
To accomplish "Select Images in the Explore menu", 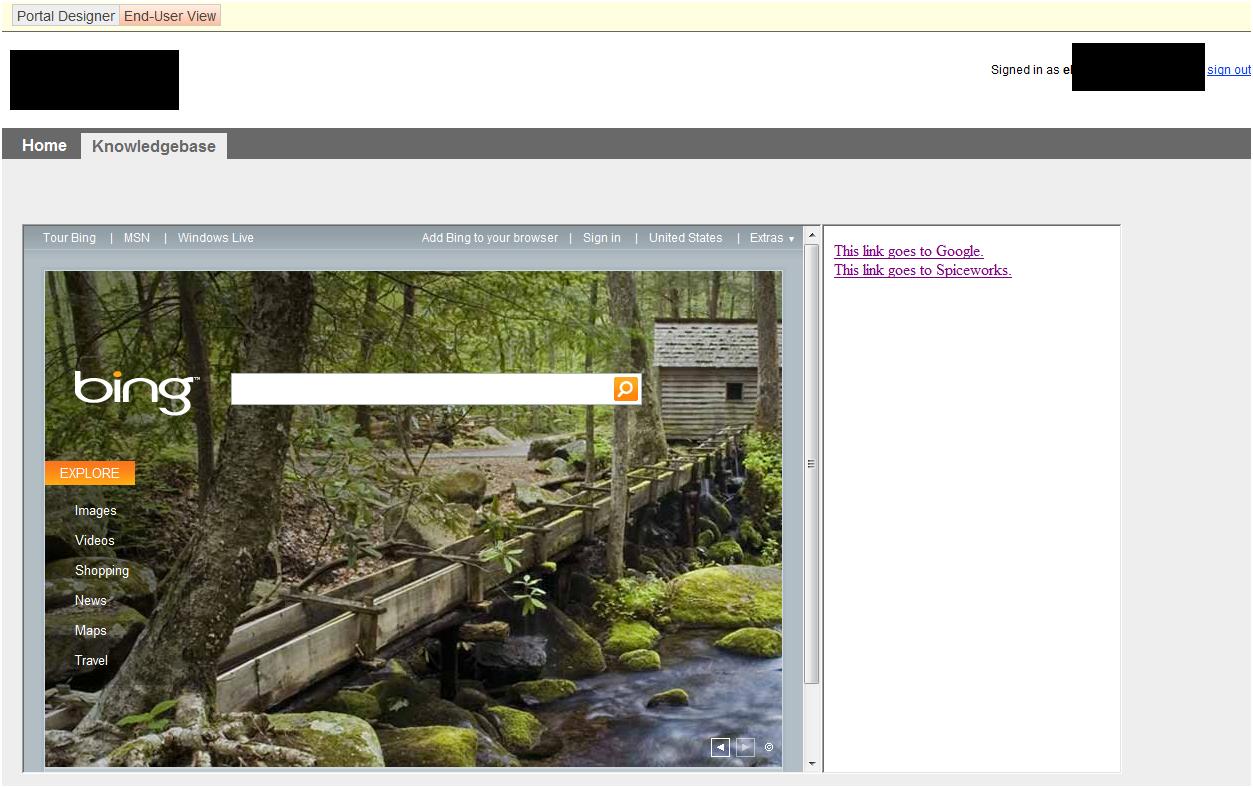I will coord(95,510).
